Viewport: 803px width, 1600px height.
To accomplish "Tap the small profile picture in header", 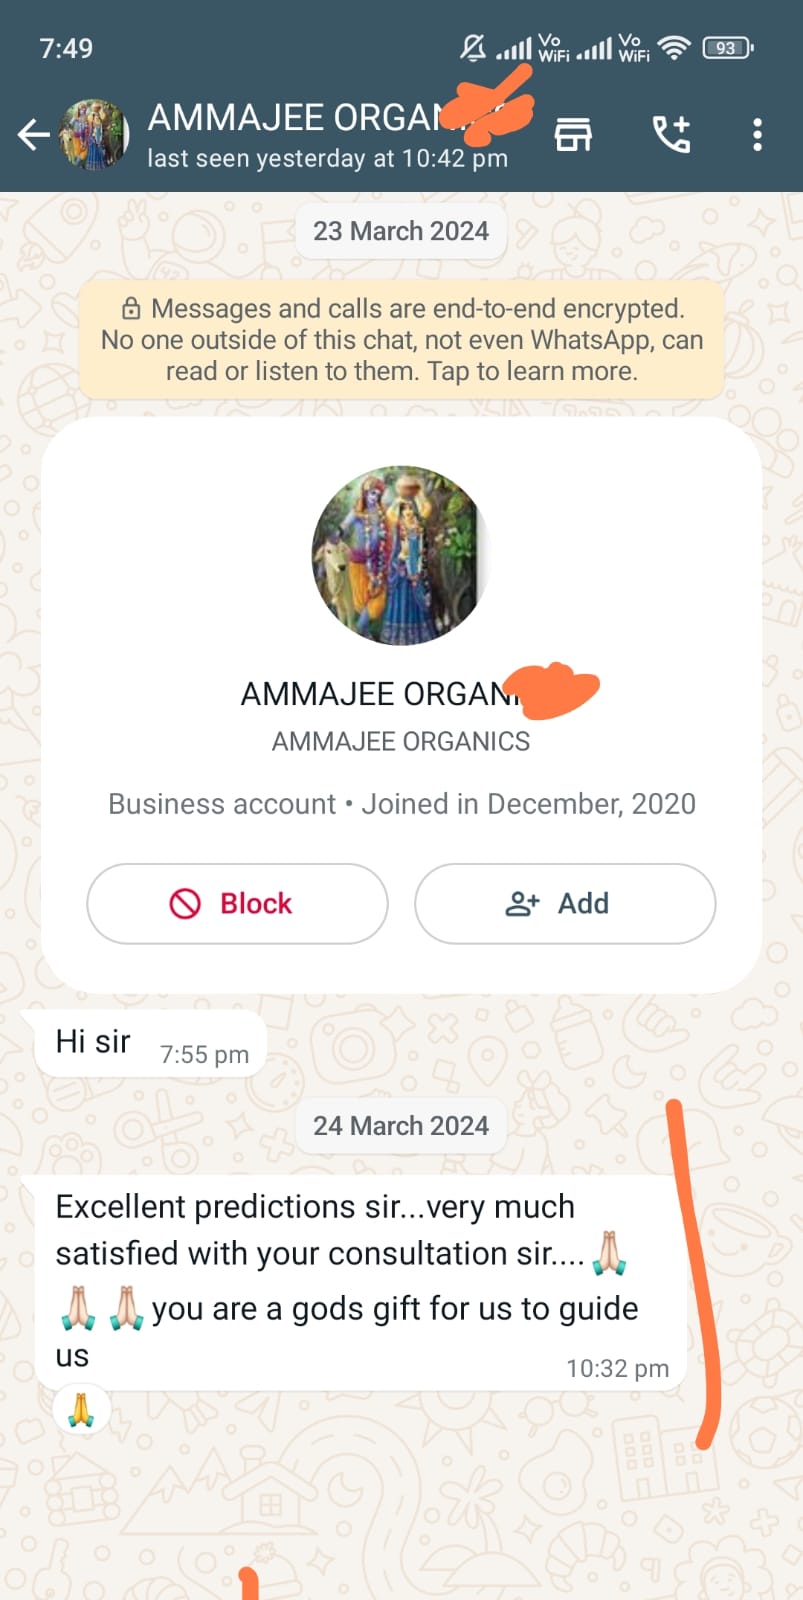I will (x=94, y=134).
